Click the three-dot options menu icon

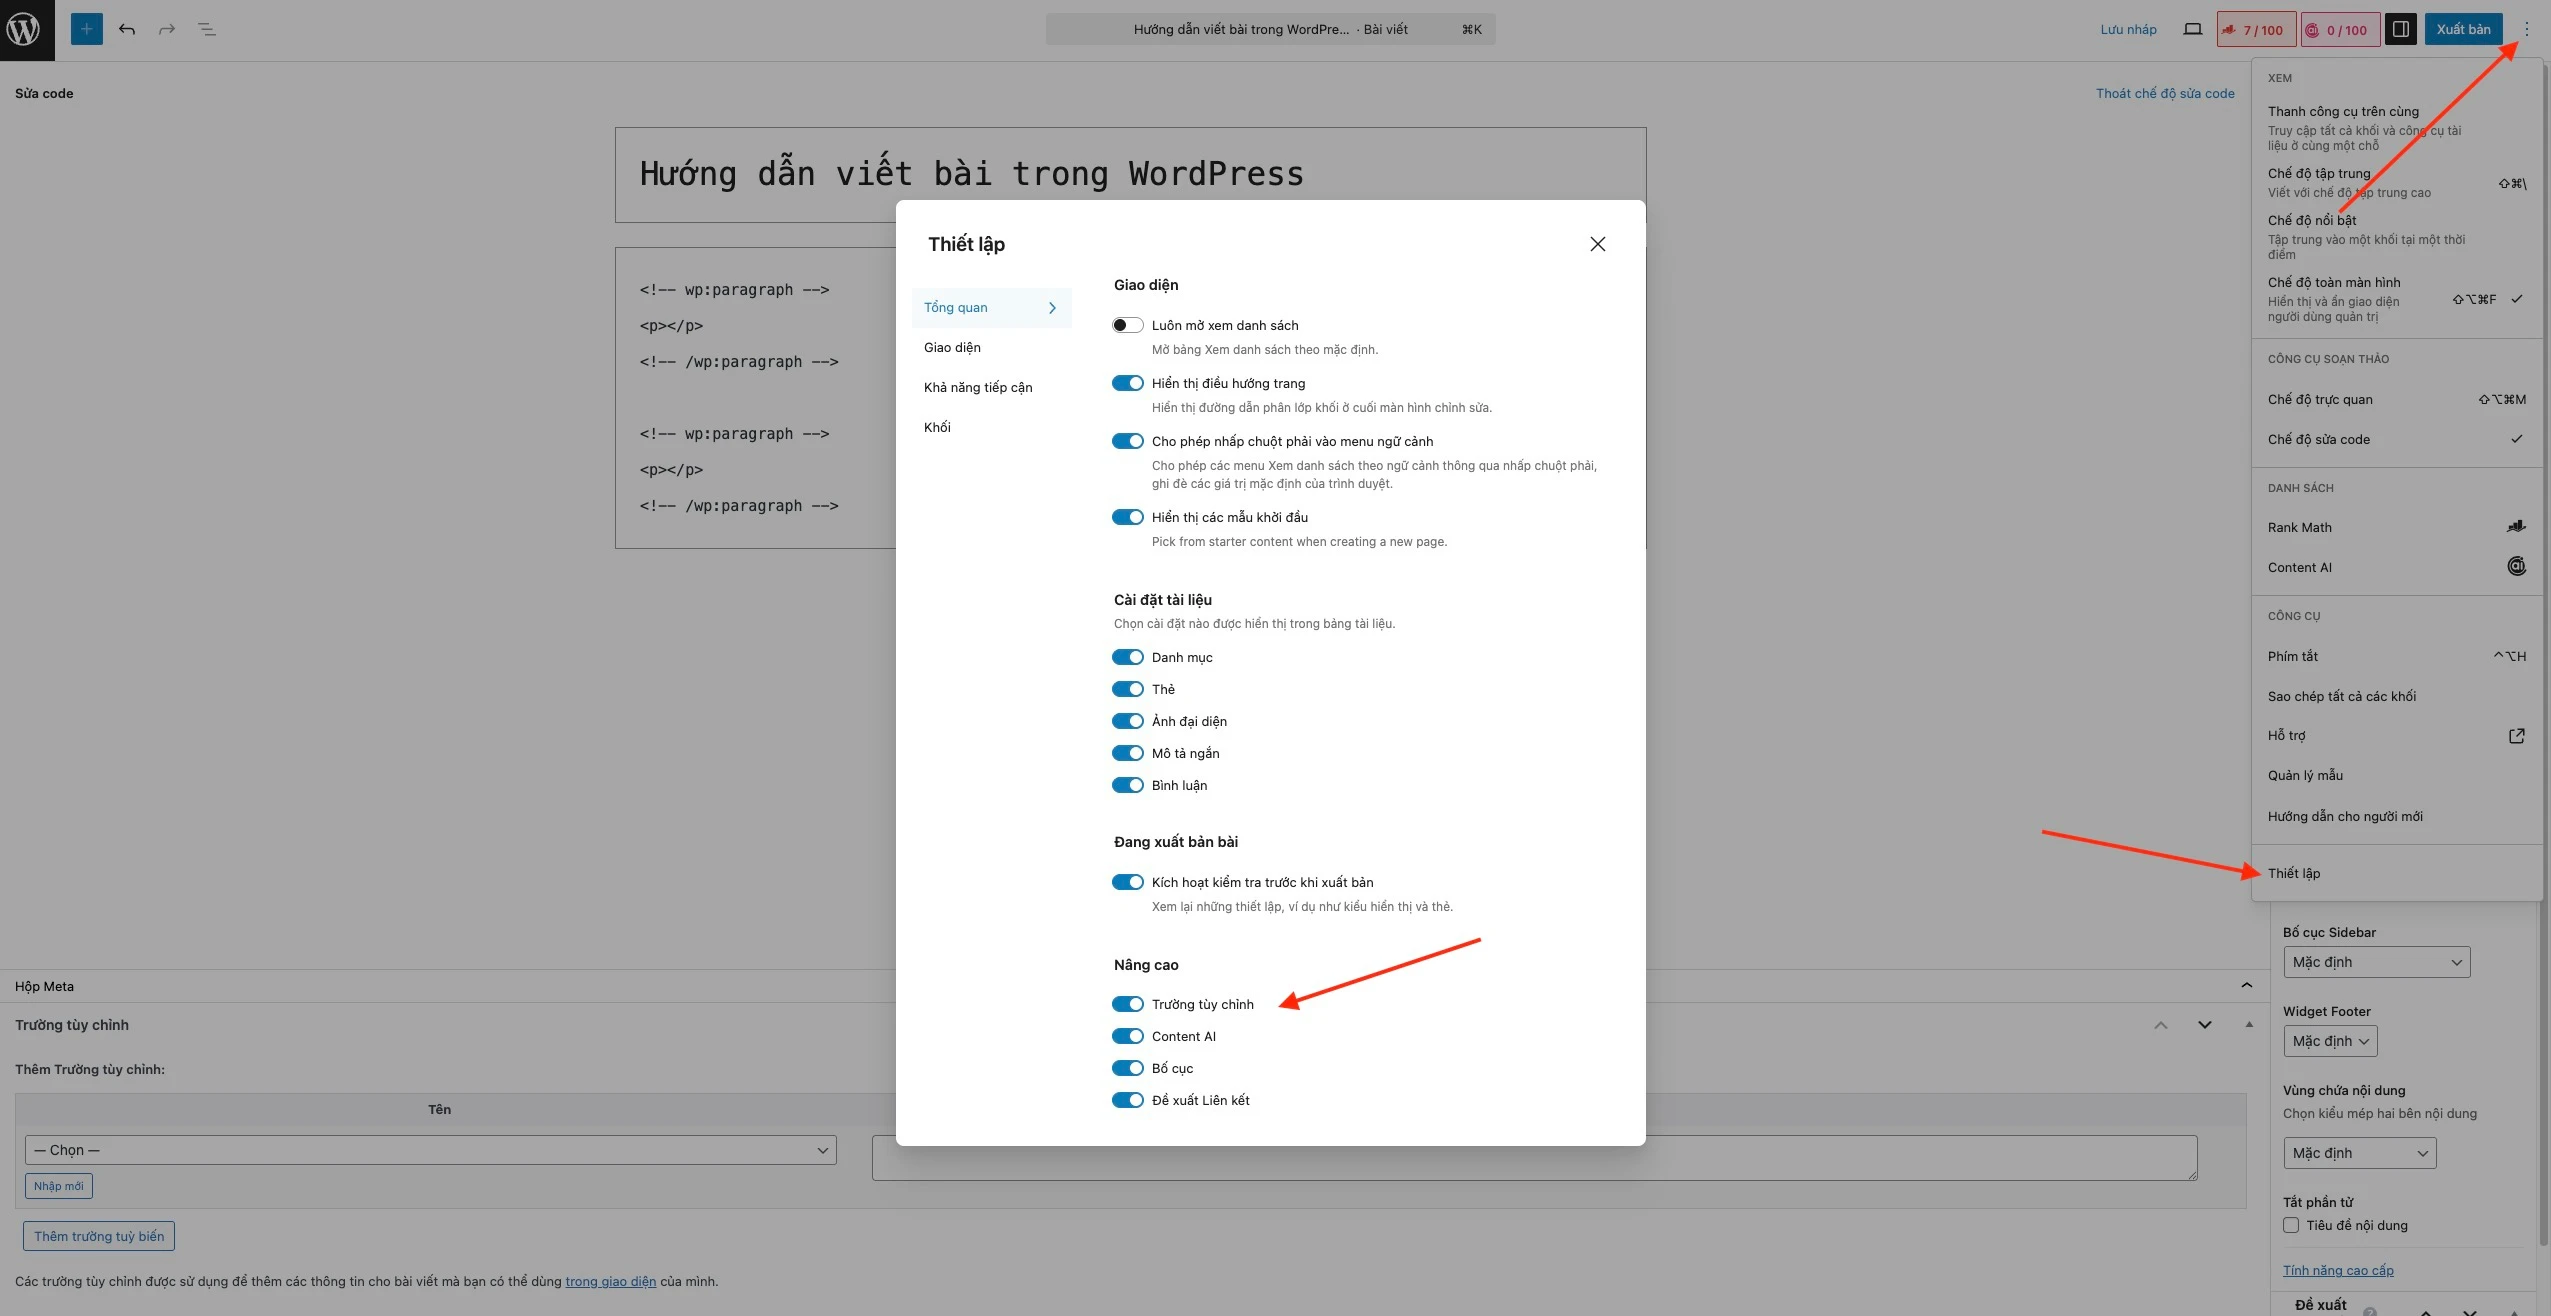pyautogui.click(x=2526, y=29)
